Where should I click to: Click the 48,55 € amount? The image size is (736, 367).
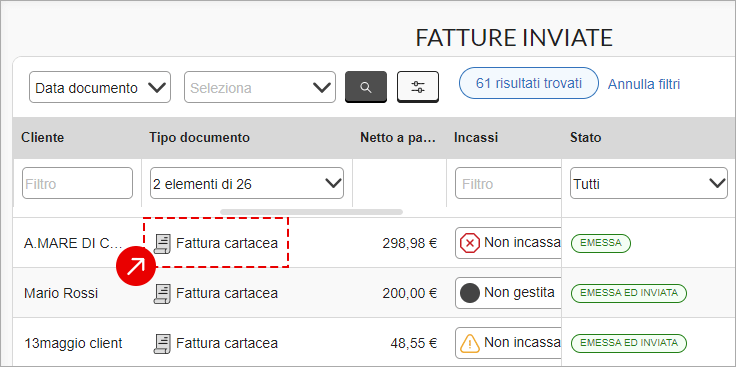(414, 344)
